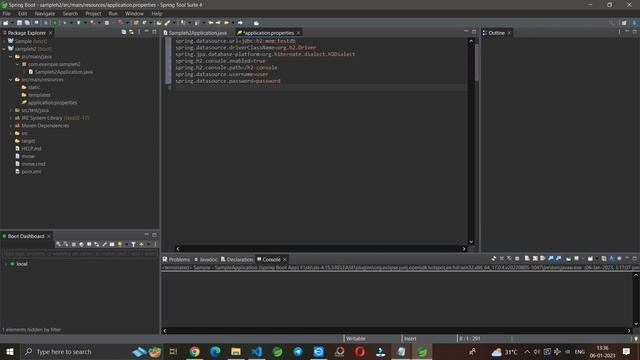This screenshot has height=360, width=640.
Task: Open the Windows notification center icon
Action: 626,351
